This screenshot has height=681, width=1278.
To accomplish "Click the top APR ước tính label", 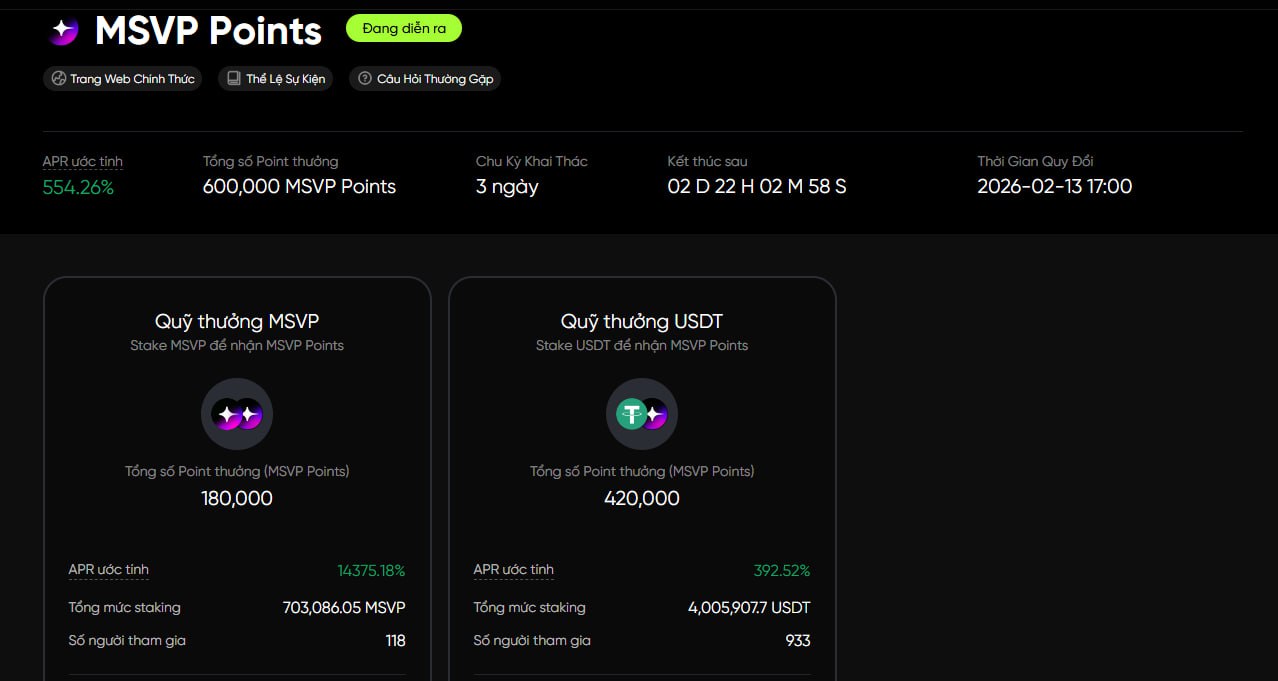I will (x=82, y=161).
